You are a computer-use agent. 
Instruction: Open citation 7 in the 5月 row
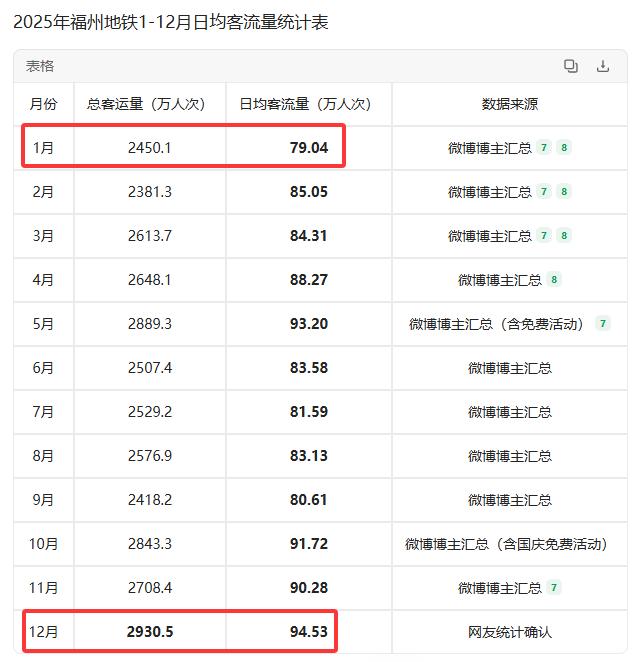pyautogui.click(x=603, y=323)
